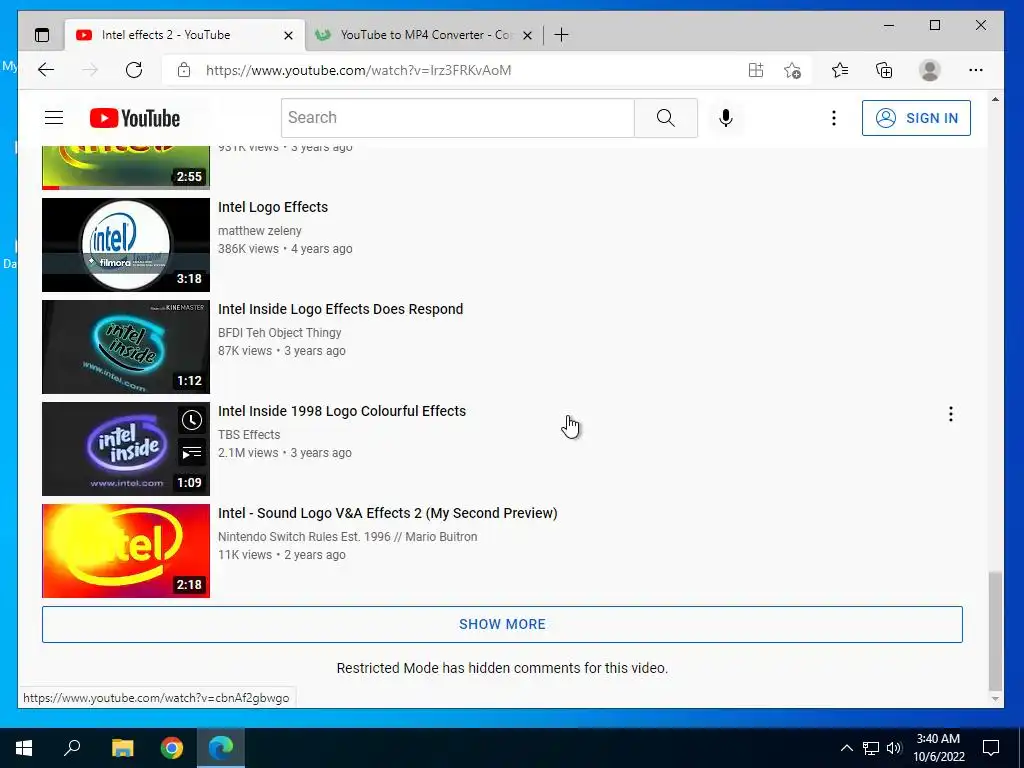Open the Collections icon
The height and width of the screenshot is (768, 1024).
click(x=884, y=70)
